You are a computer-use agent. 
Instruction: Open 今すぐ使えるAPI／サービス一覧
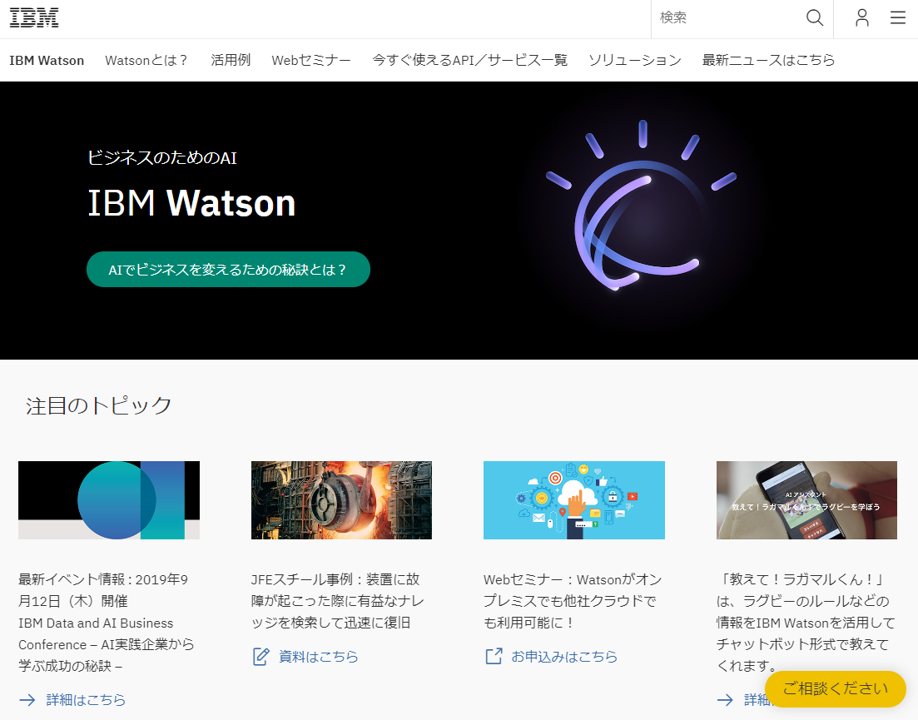click(470, 60)
